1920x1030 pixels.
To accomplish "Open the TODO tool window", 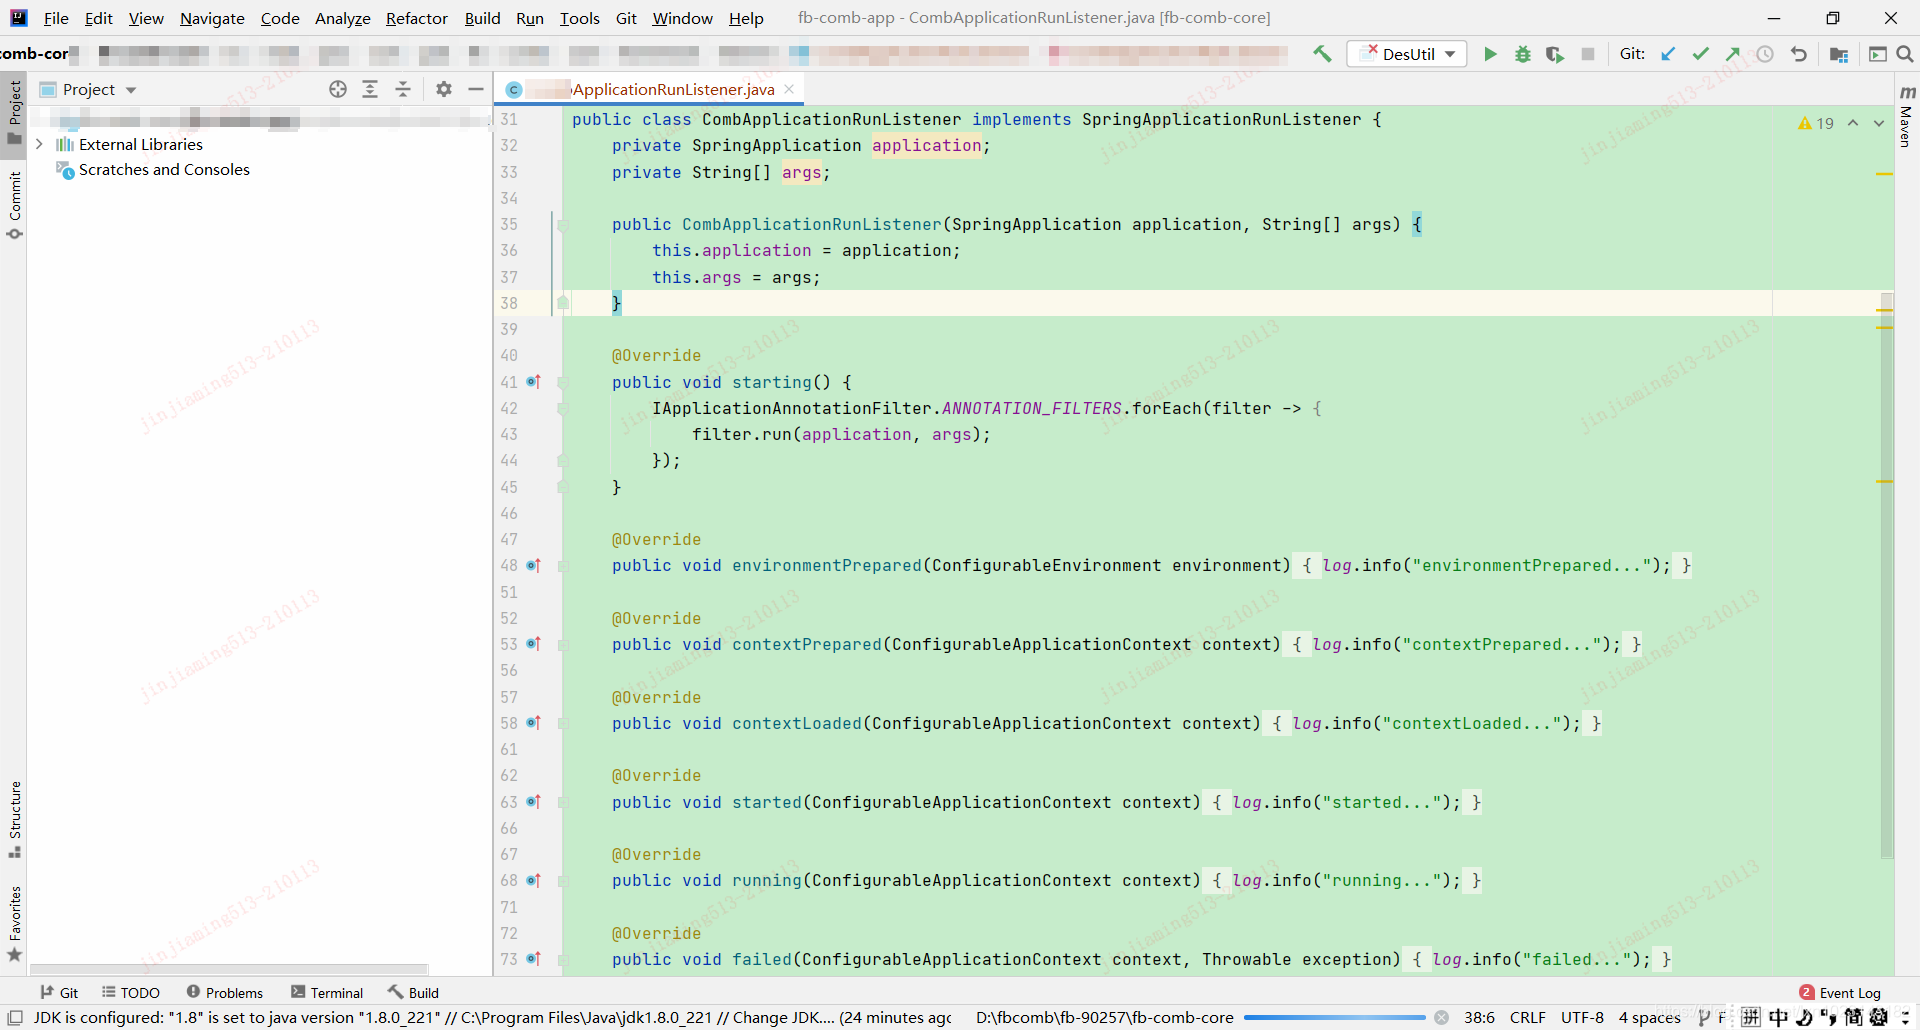I will (131, 992).
